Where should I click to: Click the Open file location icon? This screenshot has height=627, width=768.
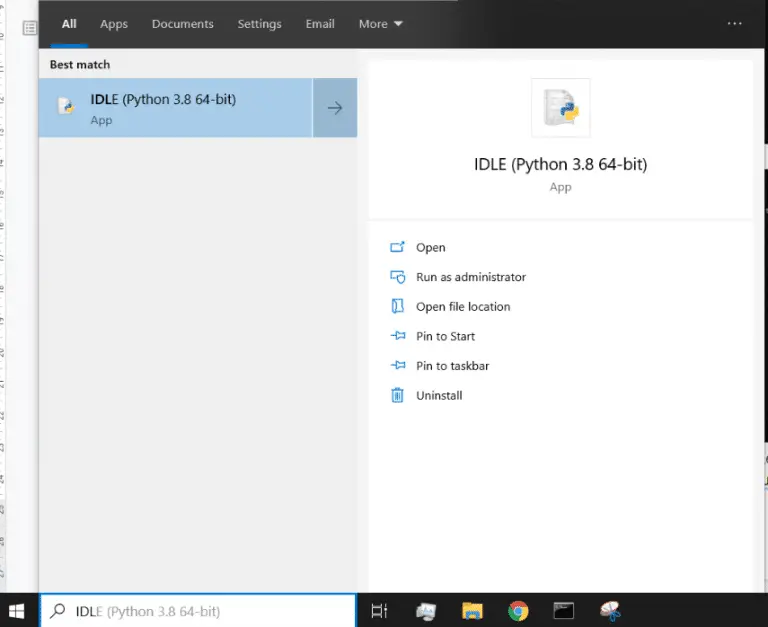tap(397, 307)
